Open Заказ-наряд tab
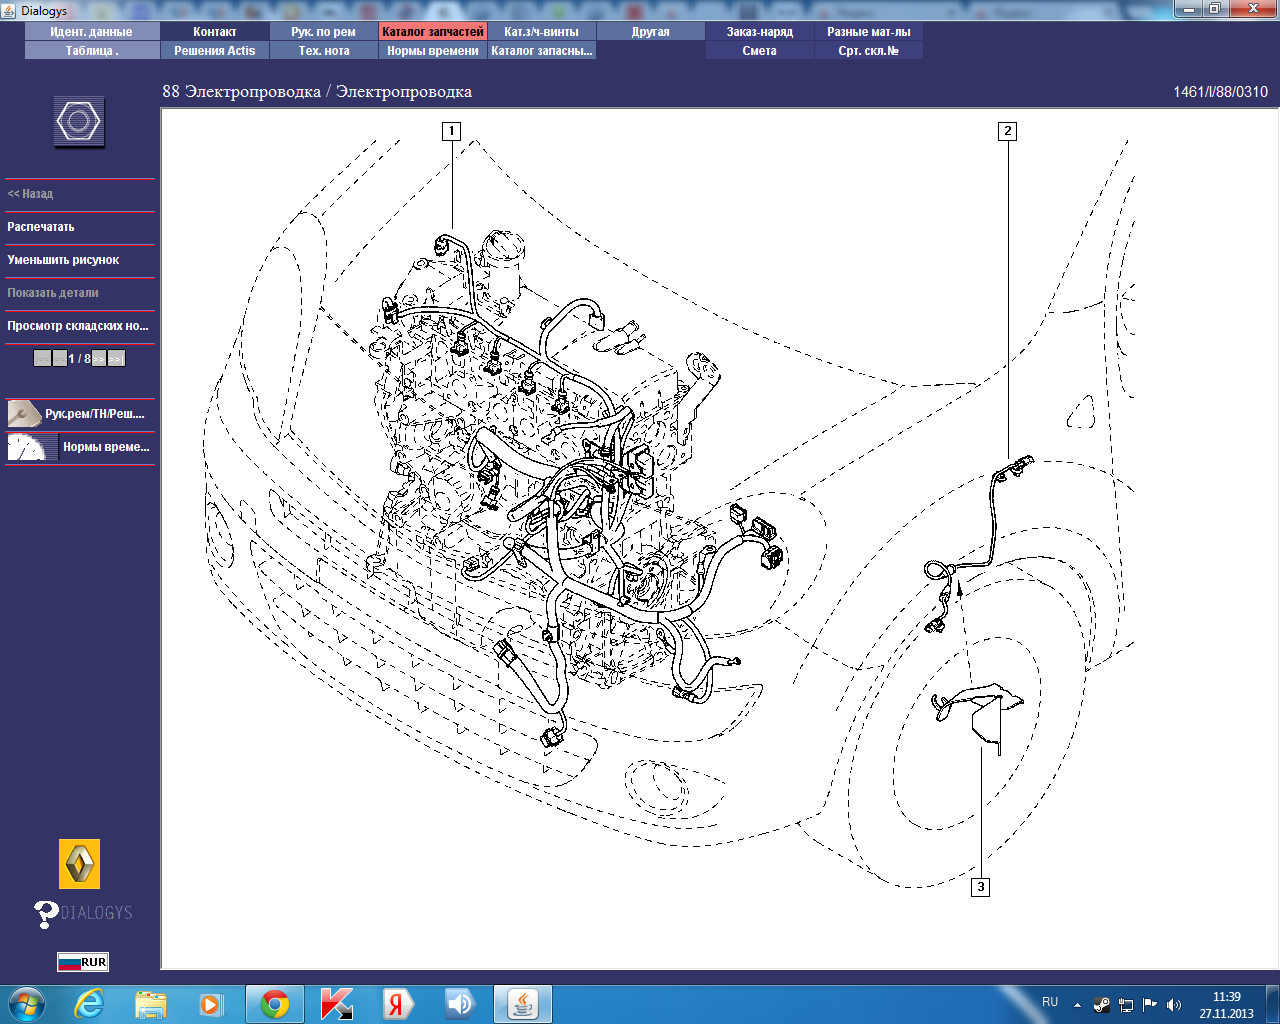This screenshot has width=1280, height=1024. (760, 32)
